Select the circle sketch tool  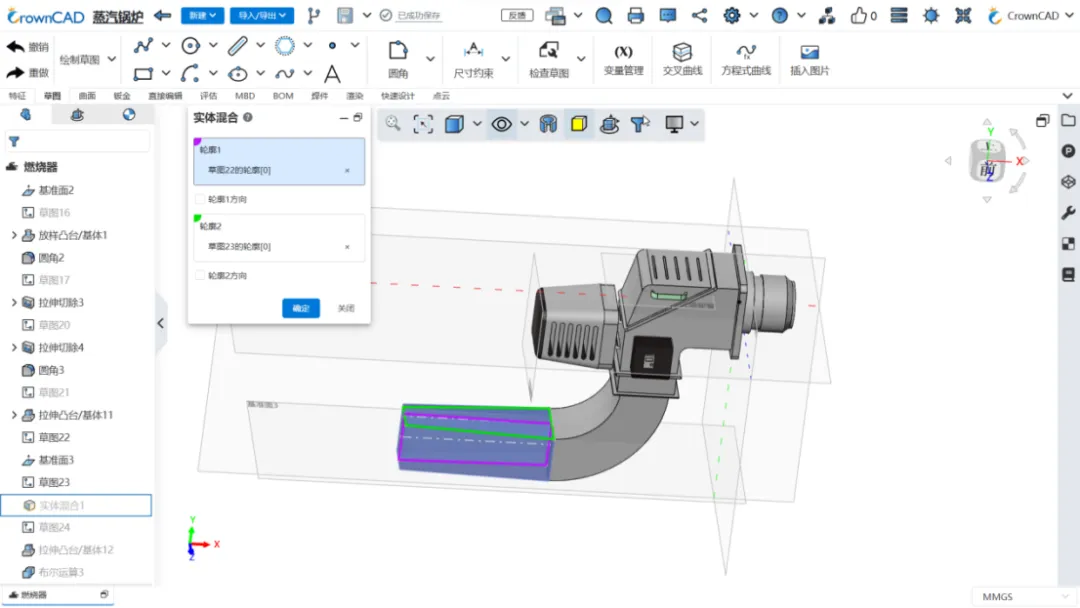190,45
